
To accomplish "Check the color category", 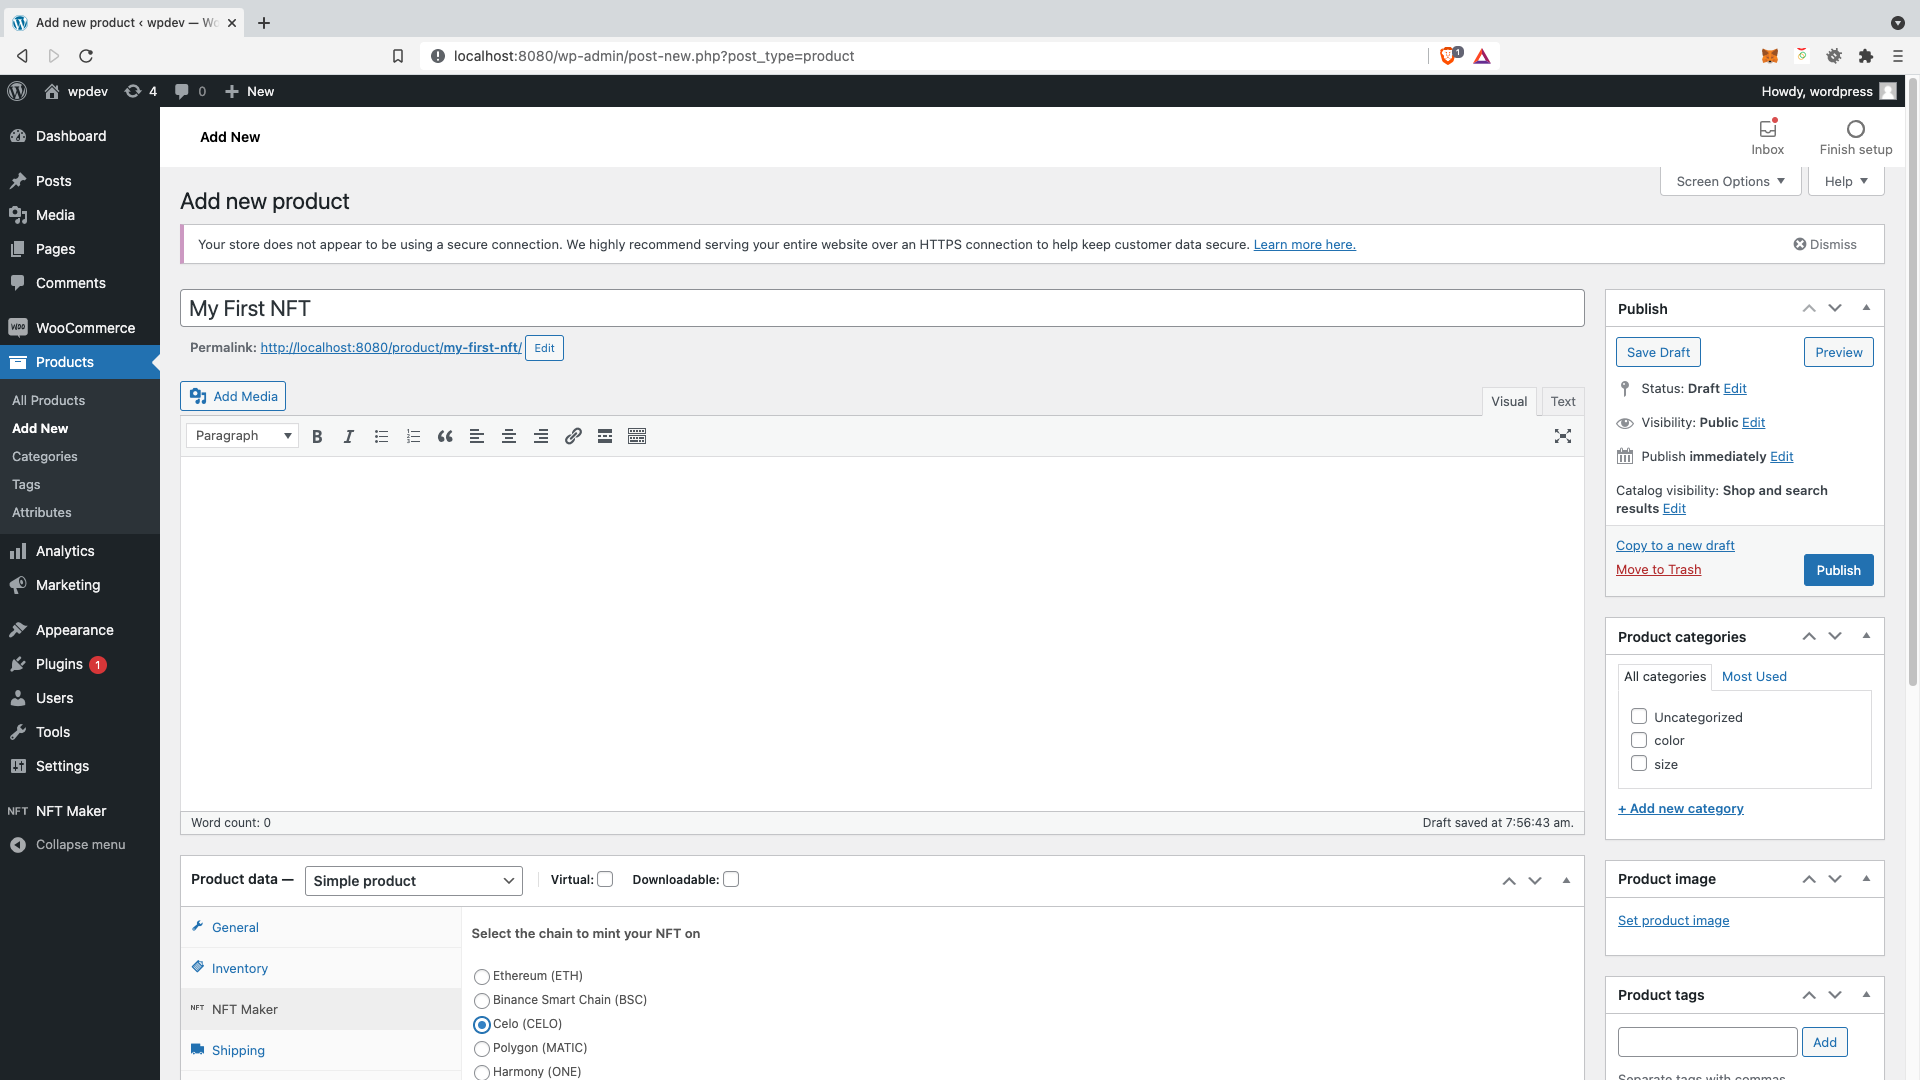I will [1639, 740].
